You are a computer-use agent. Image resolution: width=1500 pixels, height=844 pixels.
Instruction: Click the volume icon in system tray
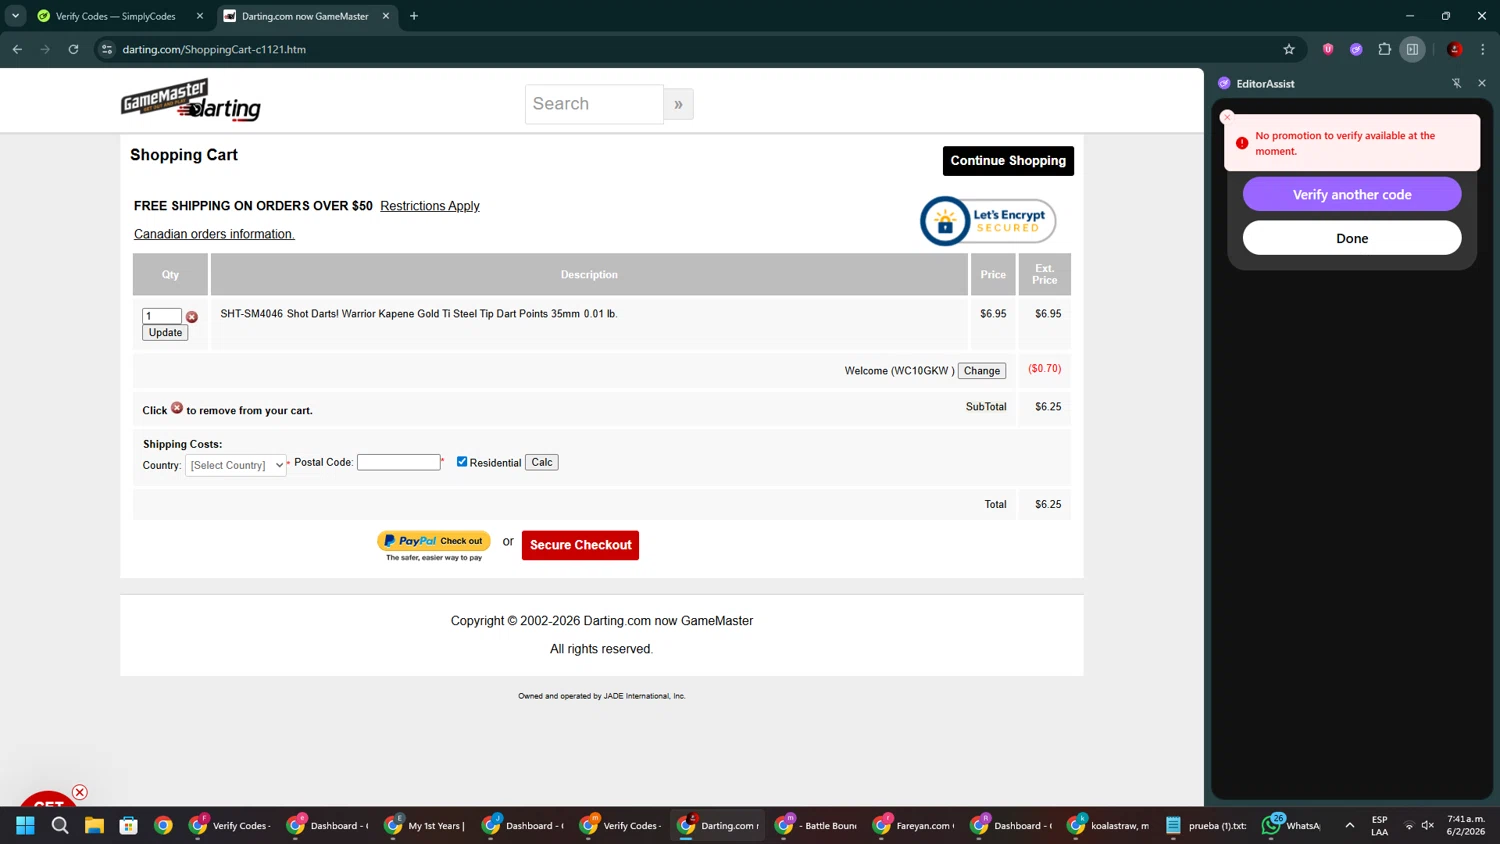click(x=1428, y=825)
